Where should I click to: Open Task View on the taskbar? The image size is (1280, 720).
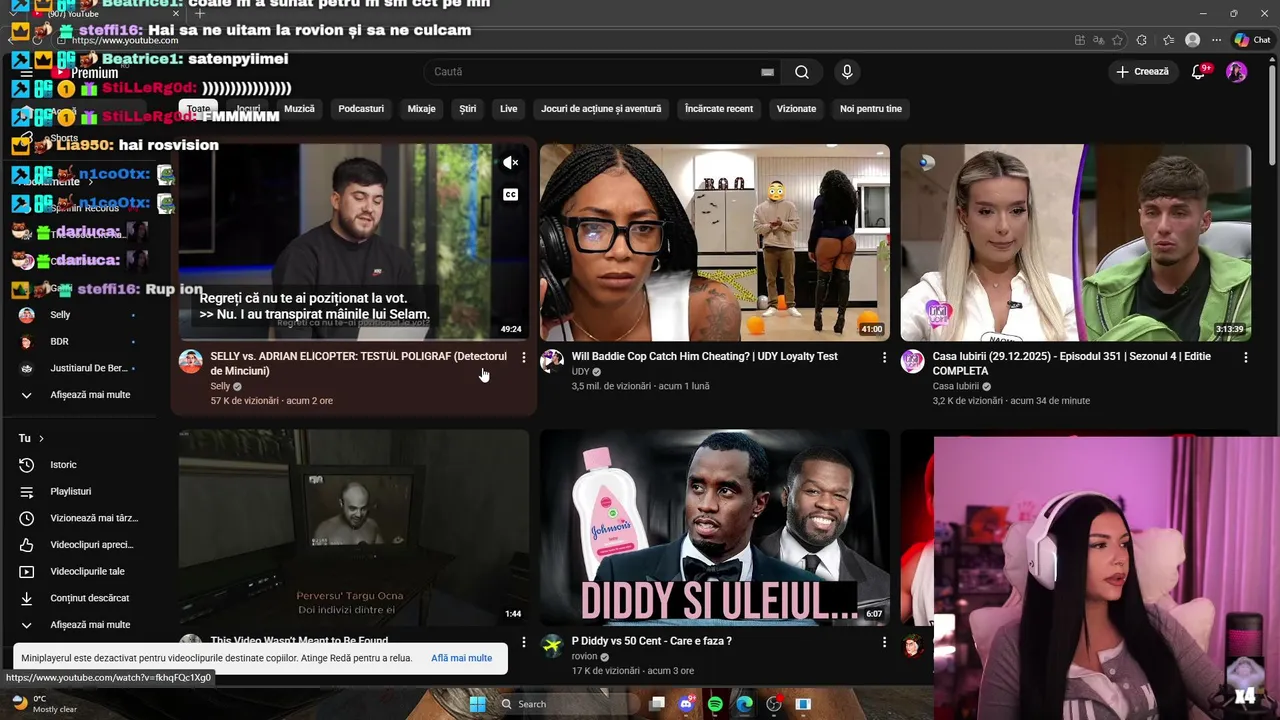click(657, 704)
